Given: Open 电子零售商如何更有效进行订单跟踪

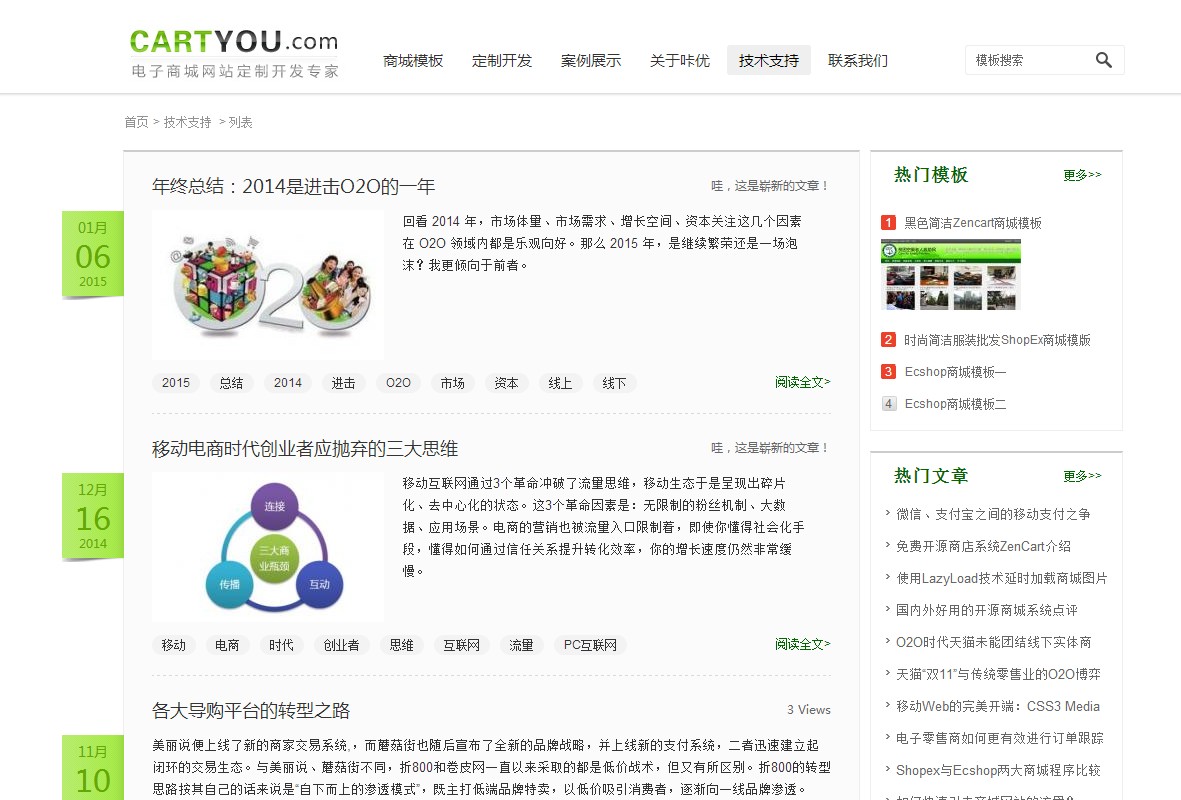Looking at the screenshot, I should [999, 738].
